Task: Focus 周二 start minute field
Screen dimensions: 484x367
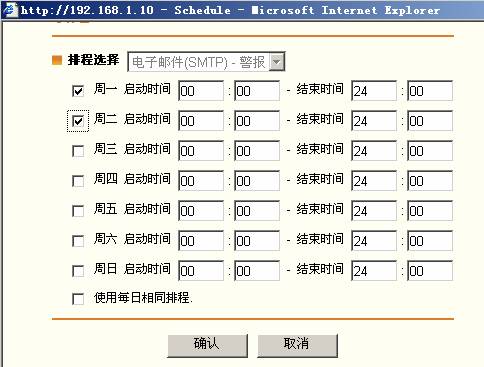Action: tap(257, 120)
